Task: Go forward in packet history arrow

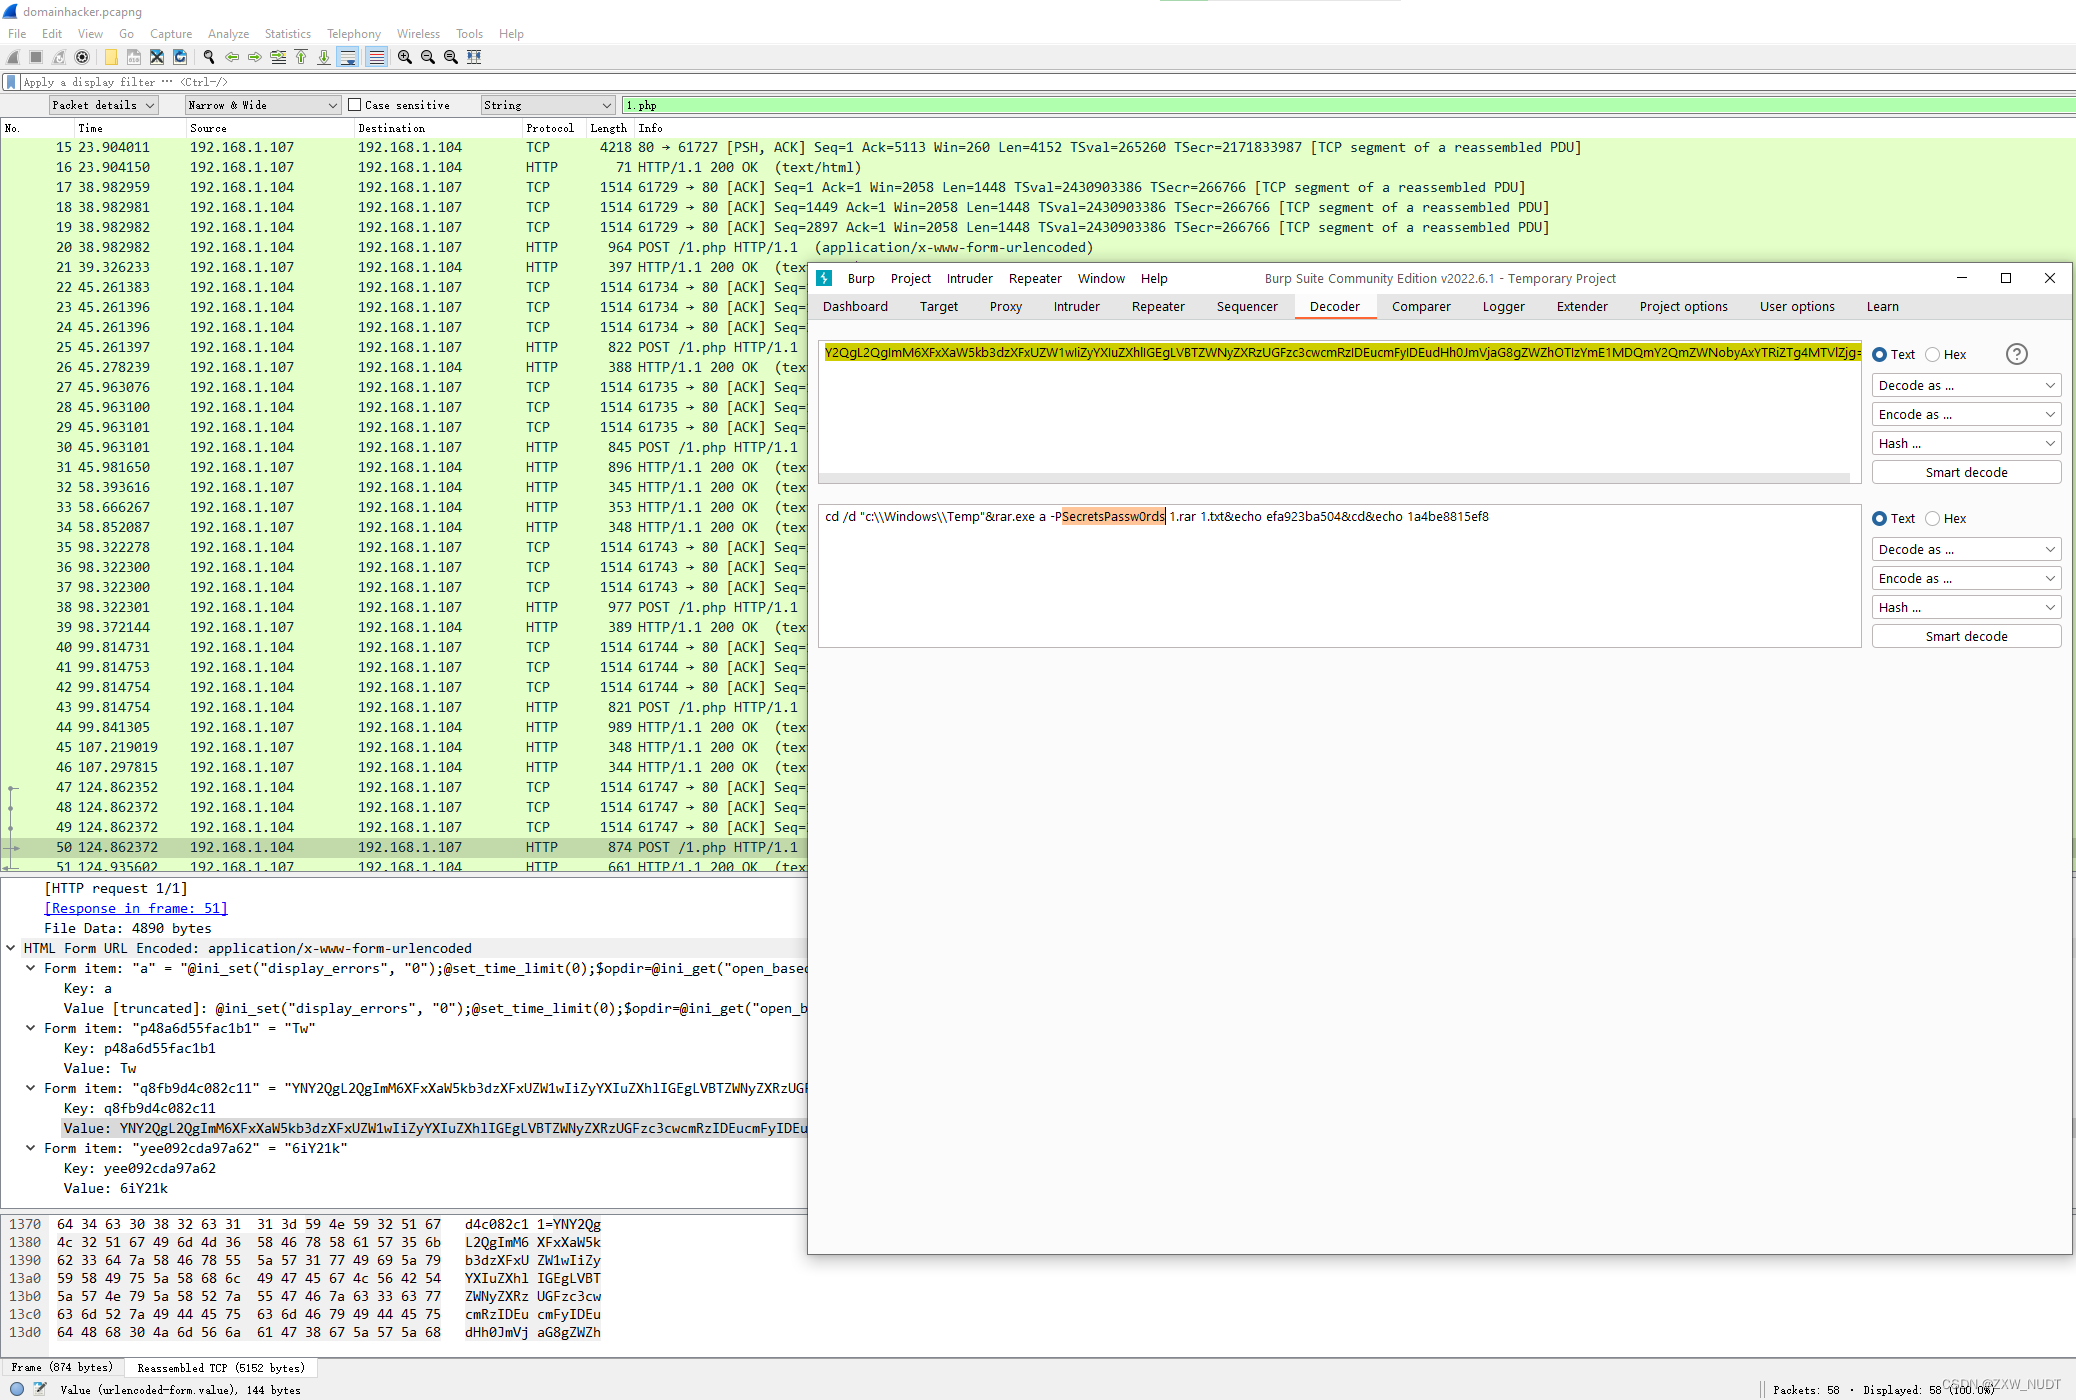Action: tap(255, 57)
